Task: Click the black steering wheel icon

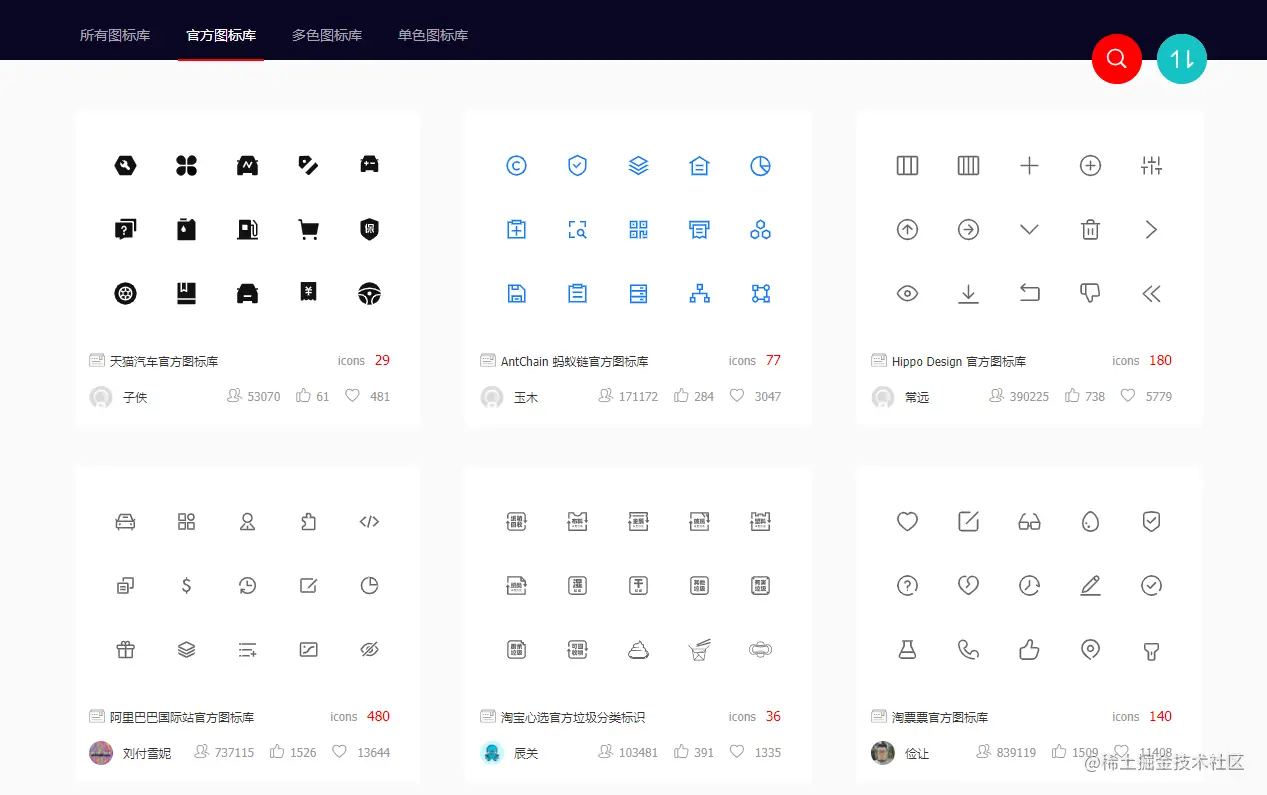Action: click(370, 294)
